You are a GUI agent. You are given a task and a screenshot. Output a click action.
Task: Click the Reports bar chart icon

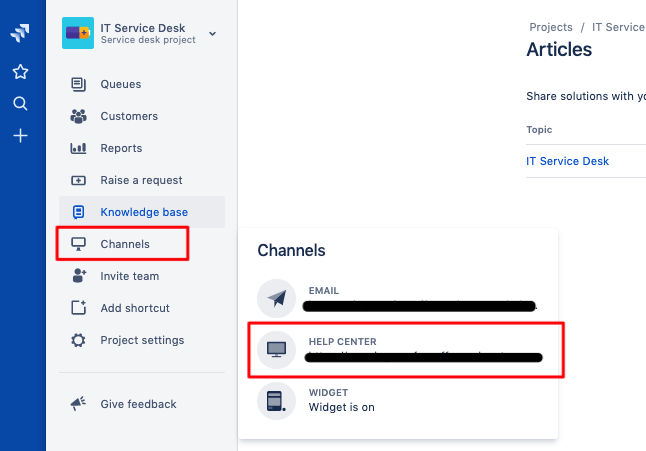(78, 148)
